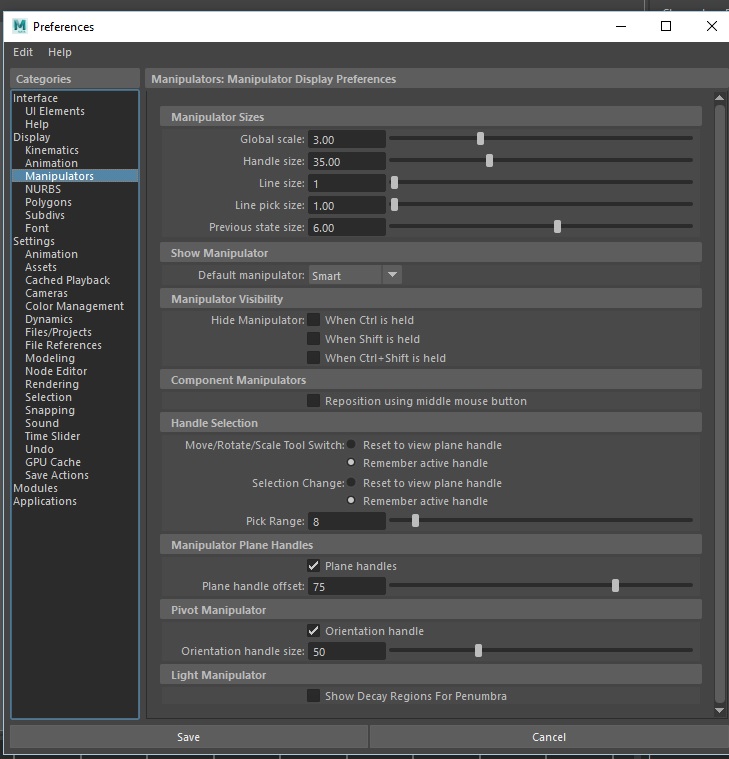729x759 pixels.
Task: Click scroll up arrow of preferences panel
Action: (x=719, y=97)
